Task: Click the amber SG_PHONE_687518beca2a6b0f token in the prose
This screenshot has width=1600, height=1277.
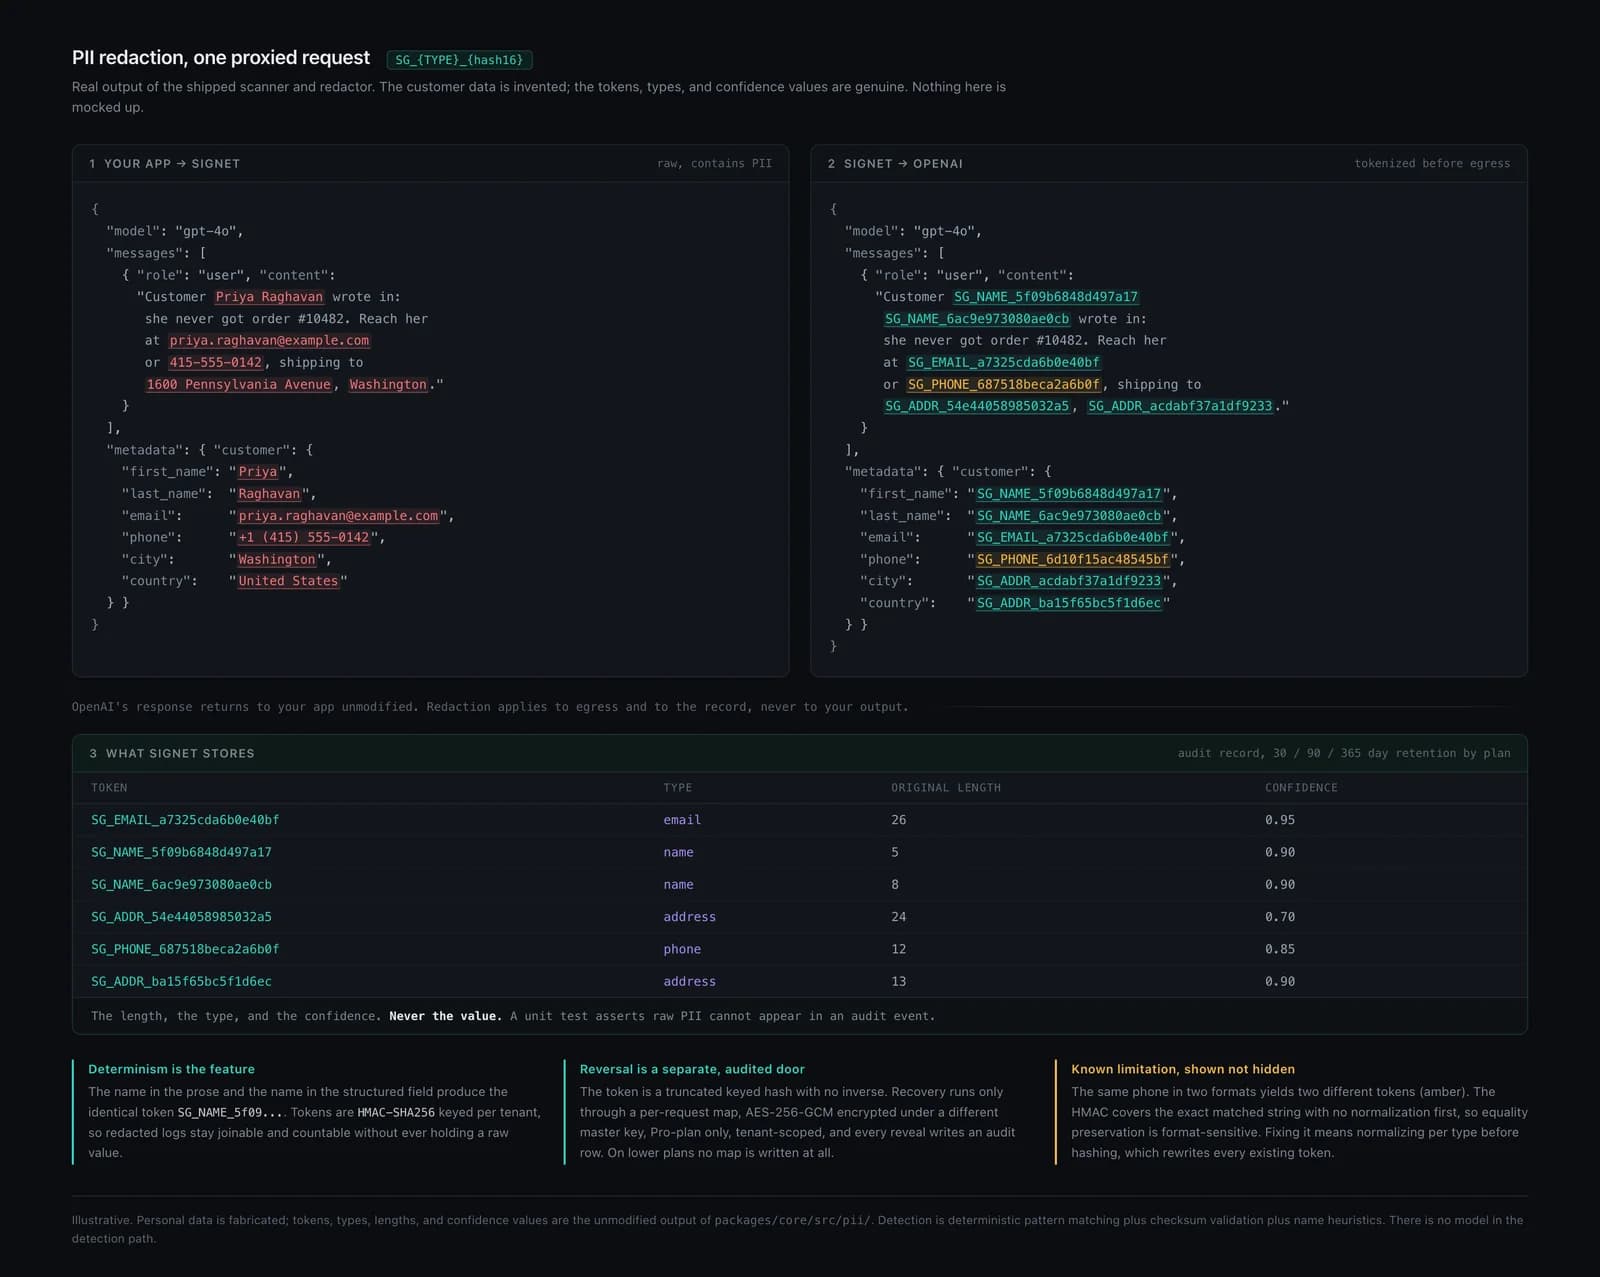Action: point(1003,385)
